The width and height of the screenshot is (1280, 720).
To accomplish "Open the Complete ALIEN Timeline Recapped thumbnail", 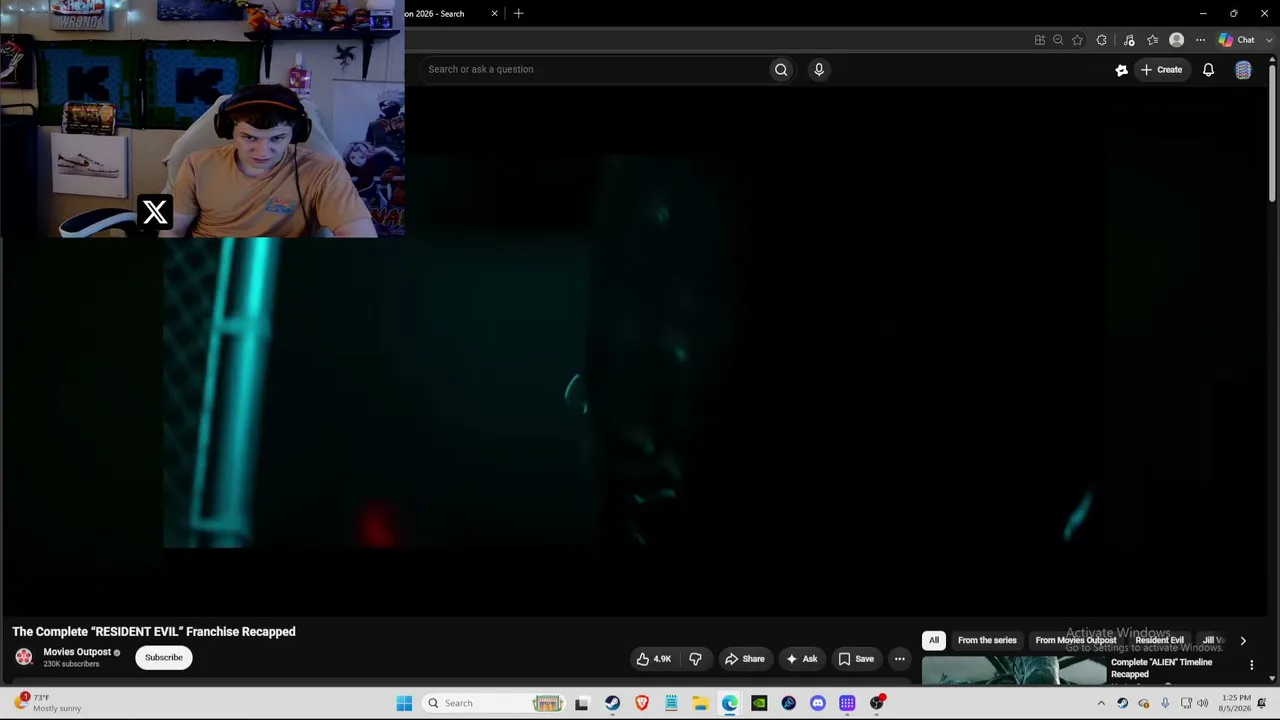I will coord(1013,671).
